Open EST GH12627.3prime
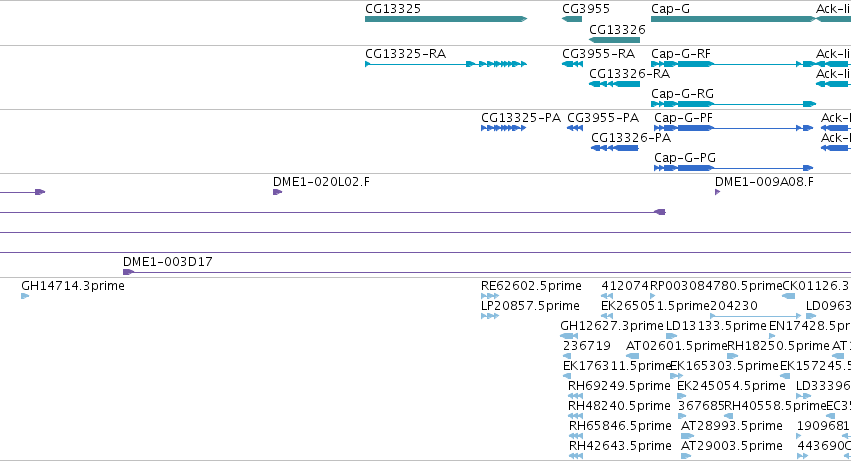The image size is (851, 461). tap(569, 336)
